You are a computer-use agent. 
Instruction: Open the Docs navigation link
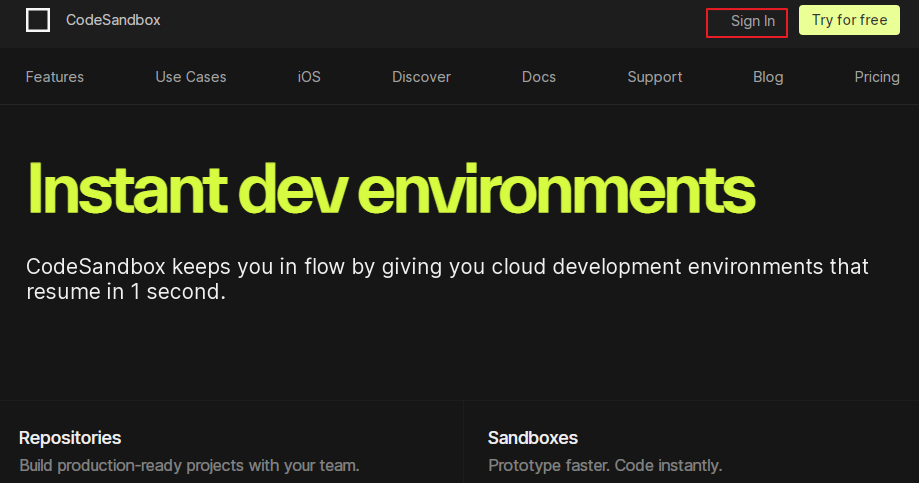point(539,77)
